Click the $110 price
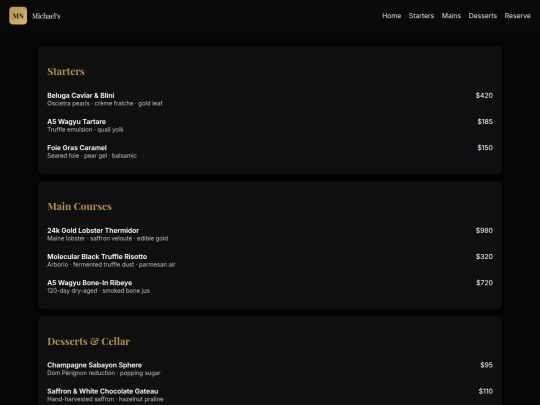 (x=486, y=391)
